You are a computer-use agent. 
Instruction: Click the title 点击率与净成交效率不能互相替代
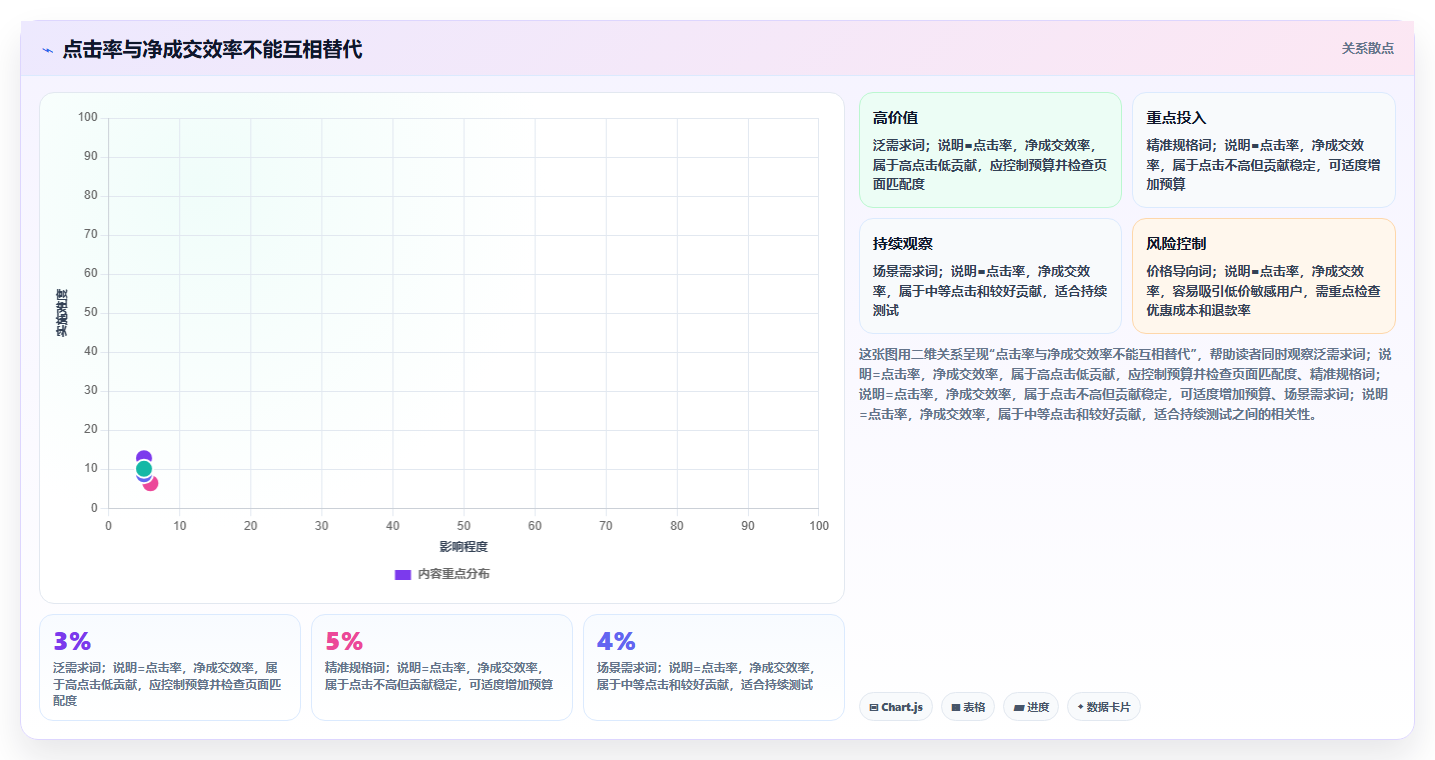coord(212,49)
